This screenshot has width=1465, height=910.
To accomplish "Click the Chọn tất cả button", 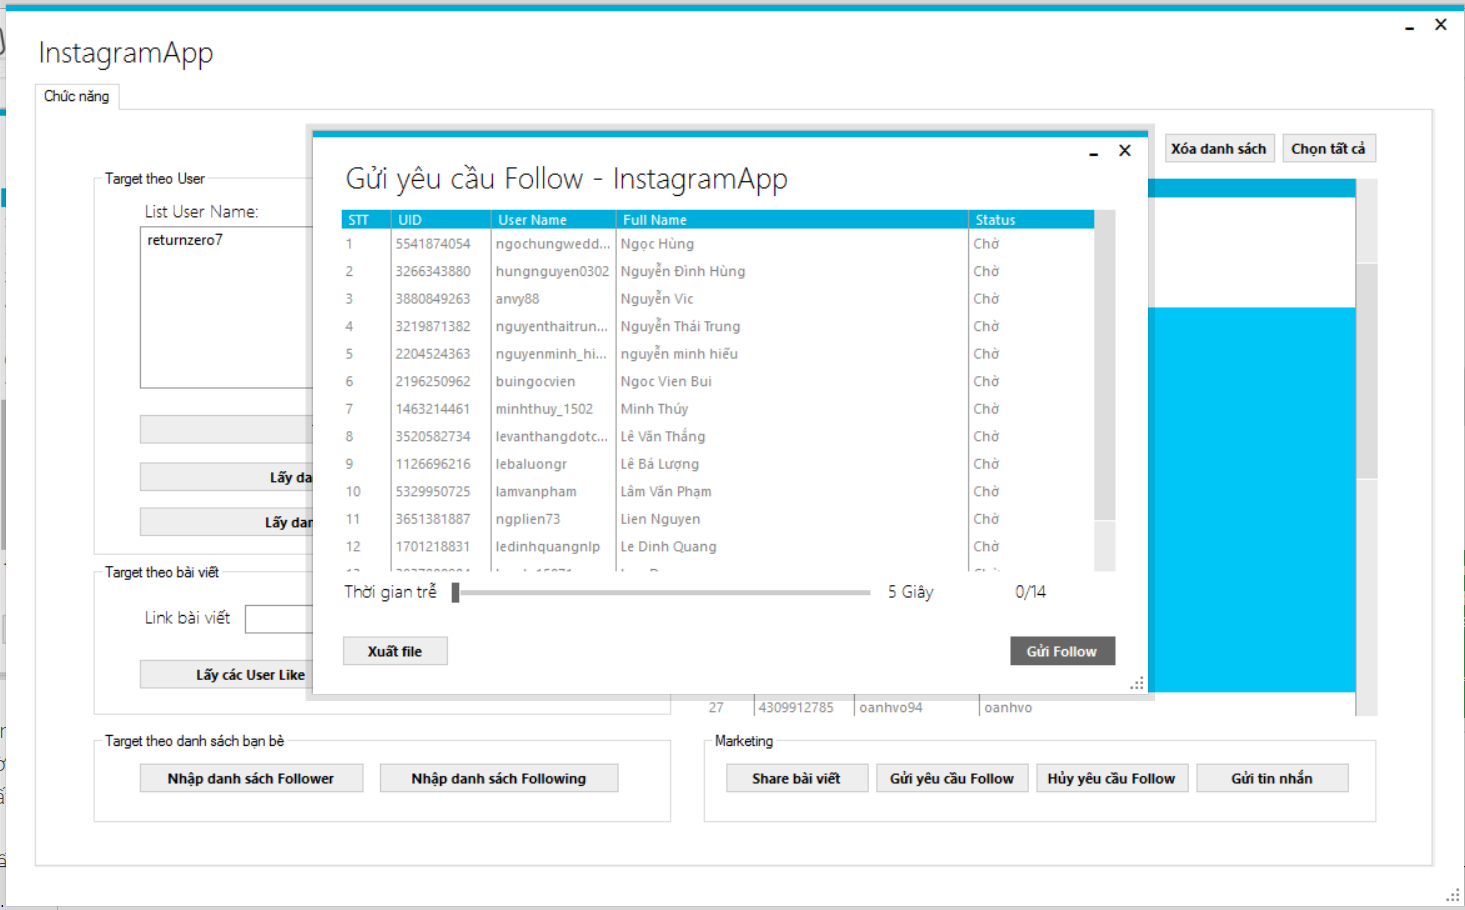I will [1328, 149].
